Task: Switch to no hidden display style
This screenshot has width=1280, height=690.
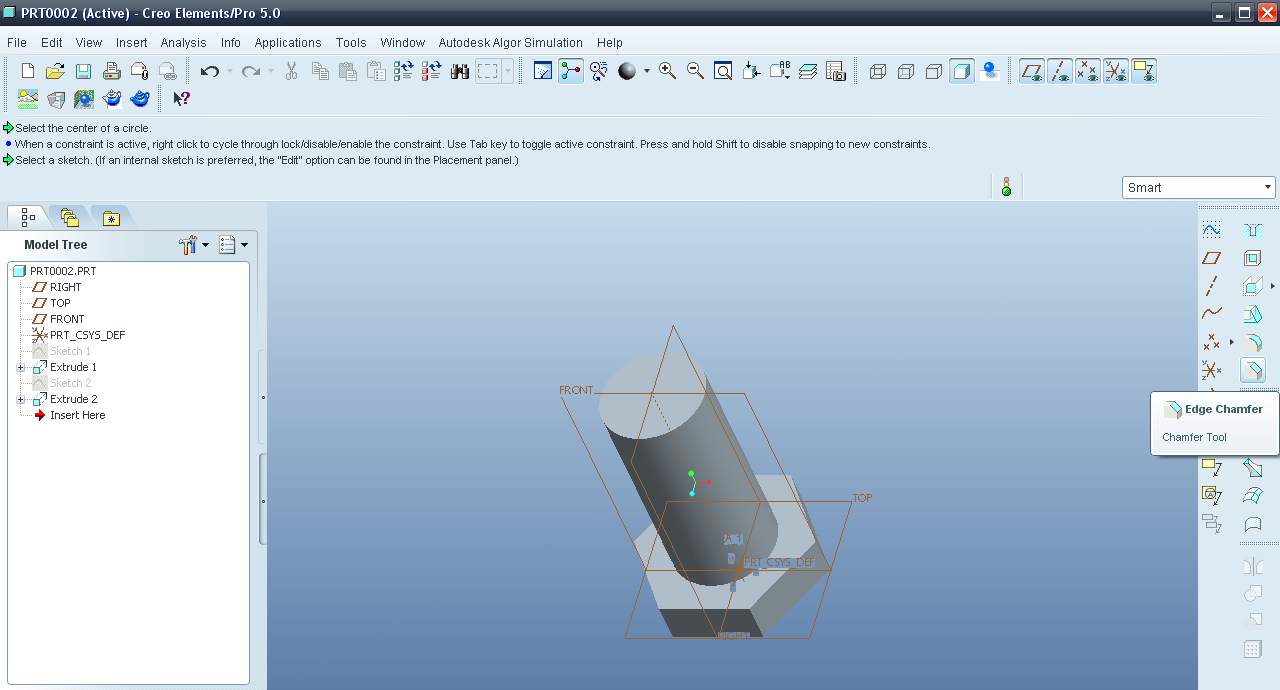Action: (x=934, y=71)
